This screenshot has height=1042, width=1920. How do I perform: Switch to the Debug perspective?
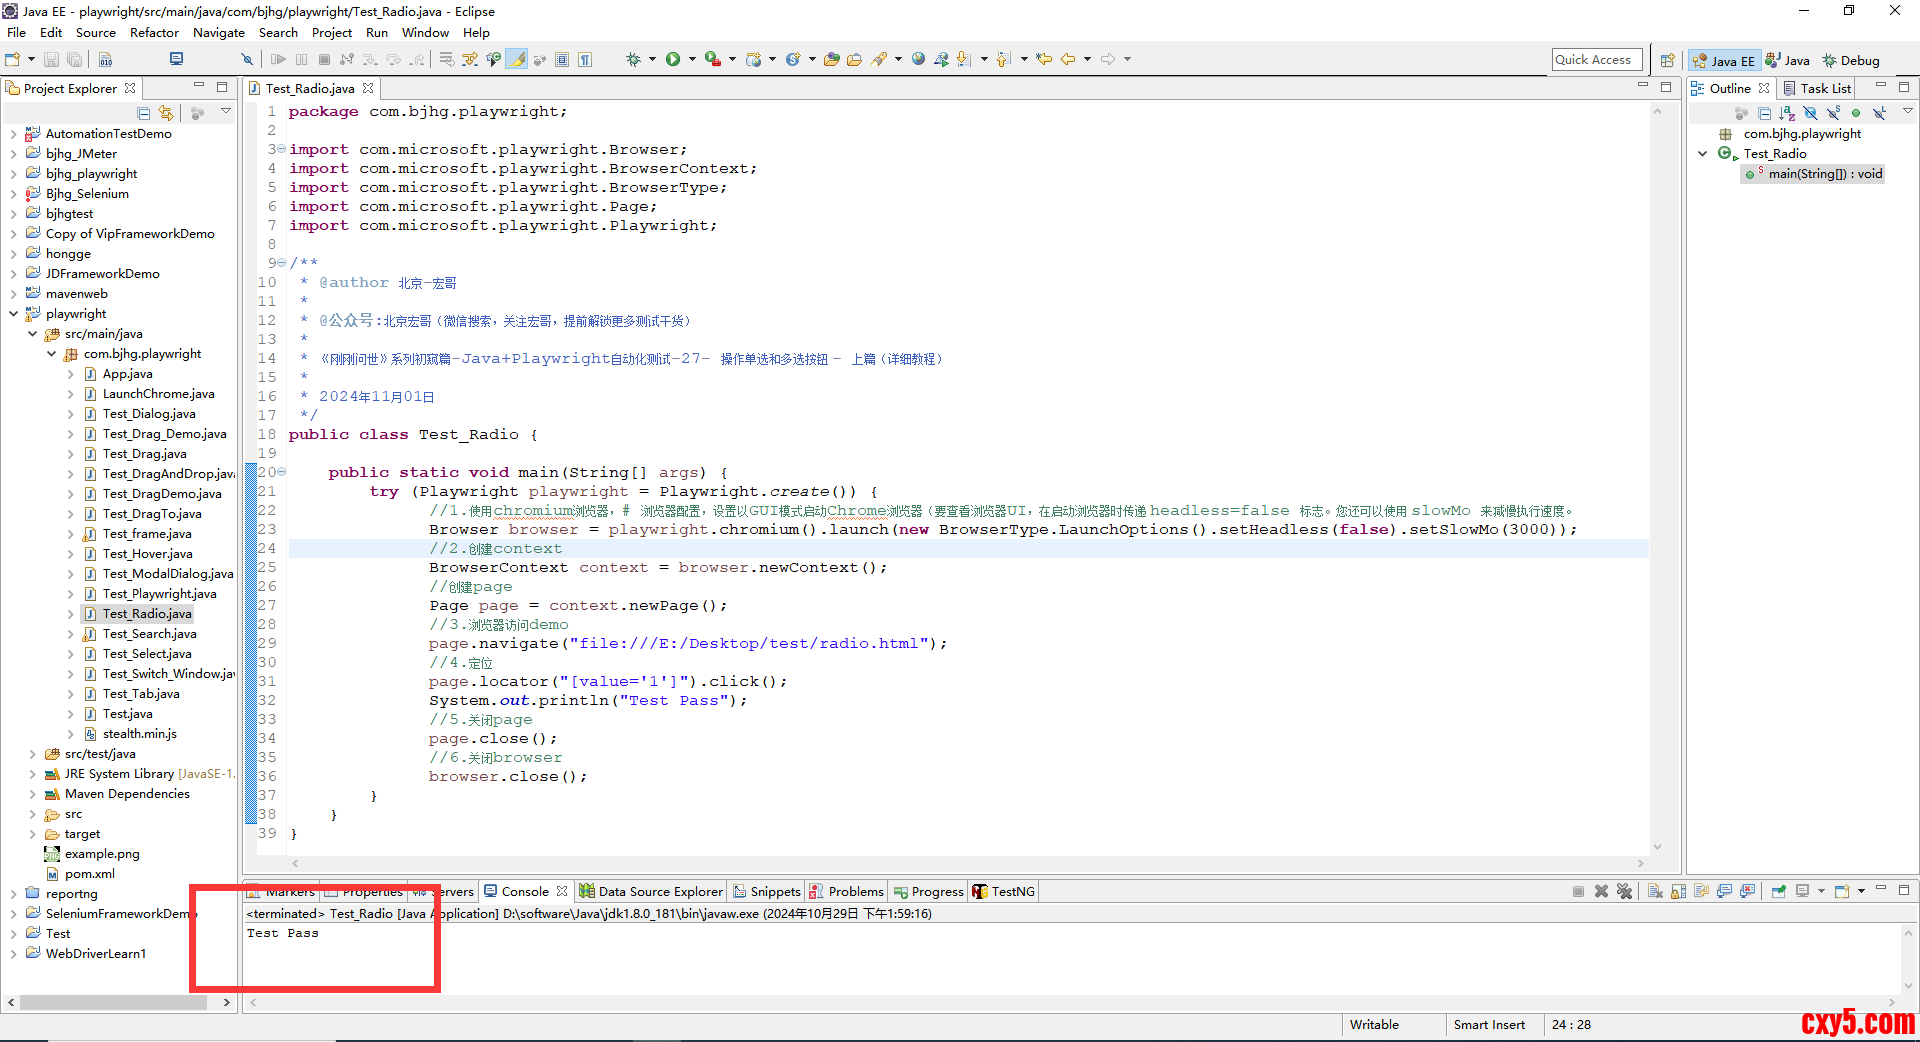[x=1851, y=60]
